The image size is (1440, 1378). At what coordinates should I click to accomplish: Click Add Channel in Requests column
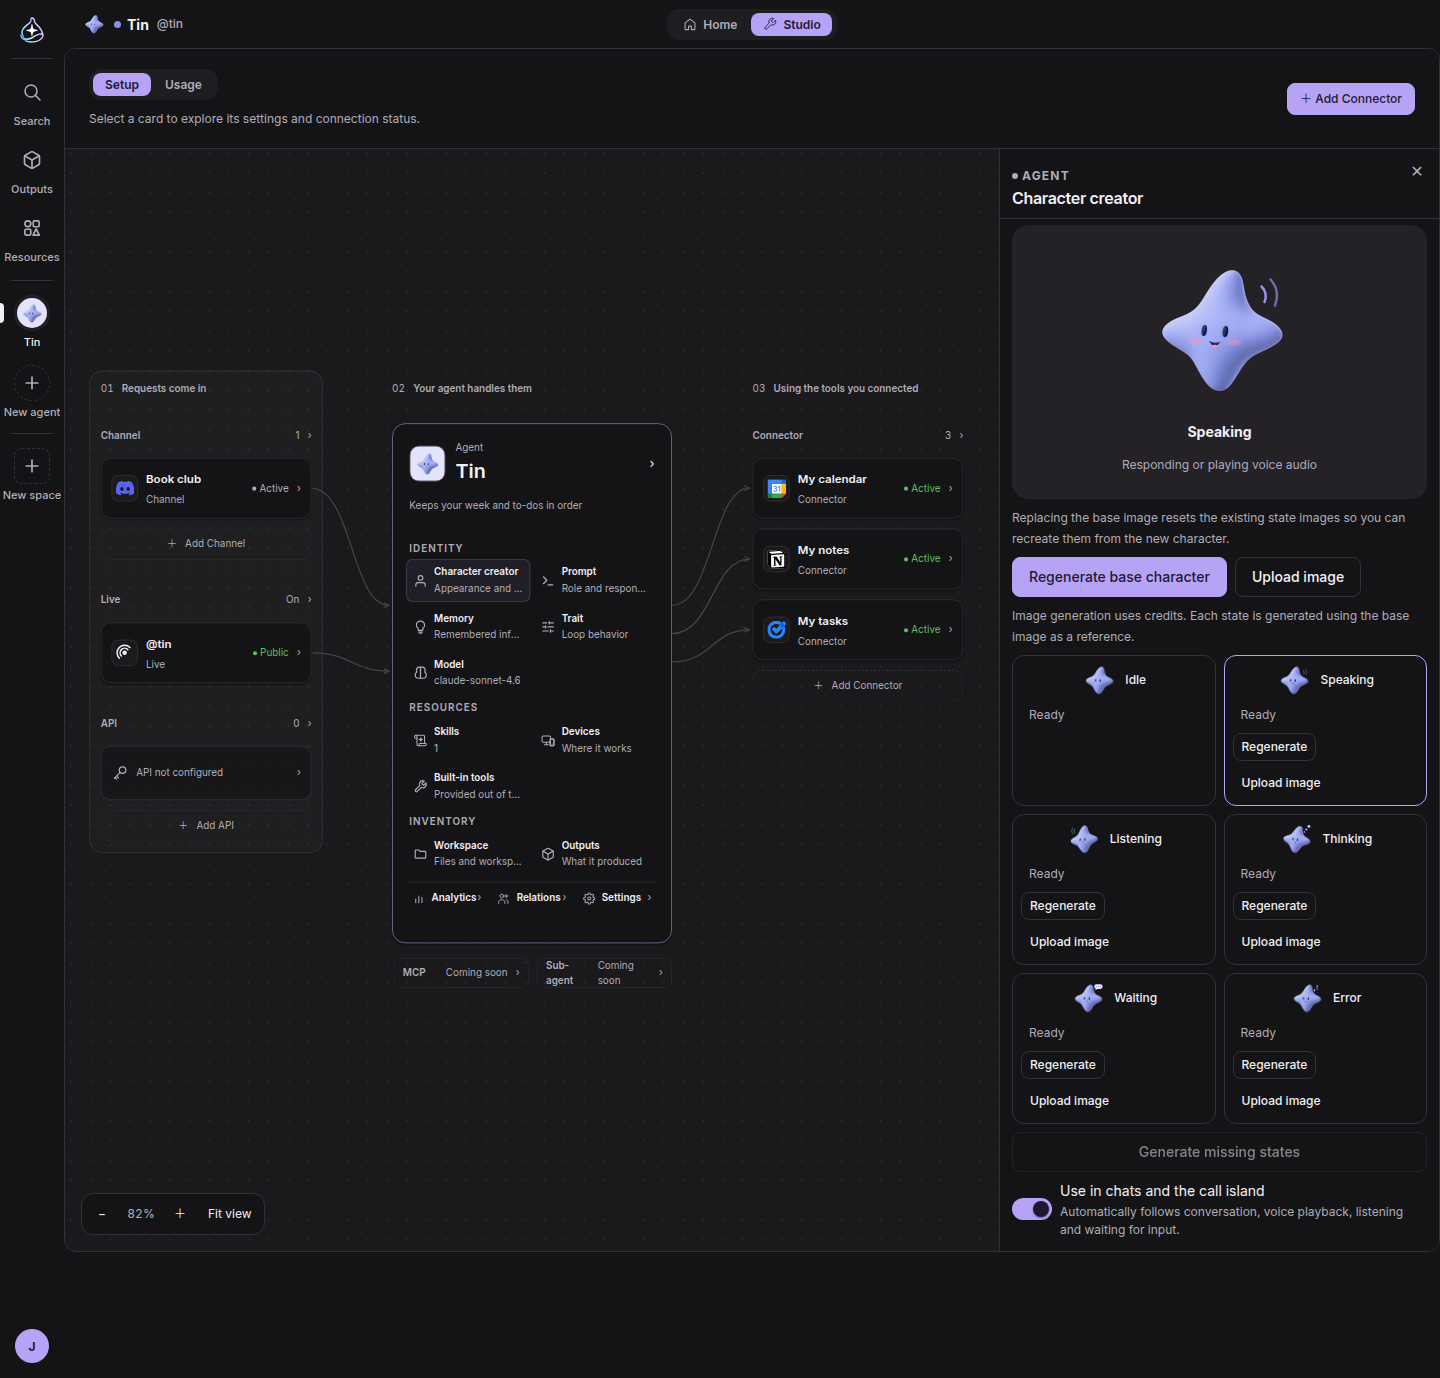click(x=206, y=543)
